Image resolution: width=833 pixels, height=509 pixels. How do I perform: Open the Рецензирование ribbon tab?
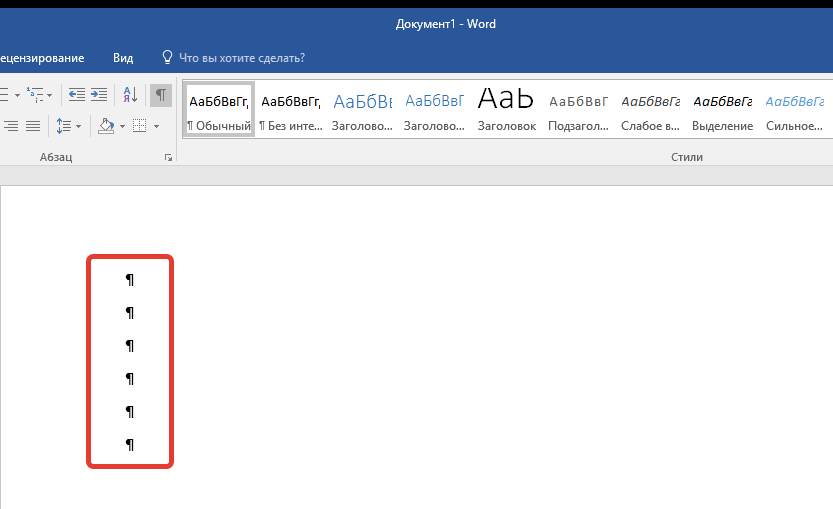coord(42,58)
